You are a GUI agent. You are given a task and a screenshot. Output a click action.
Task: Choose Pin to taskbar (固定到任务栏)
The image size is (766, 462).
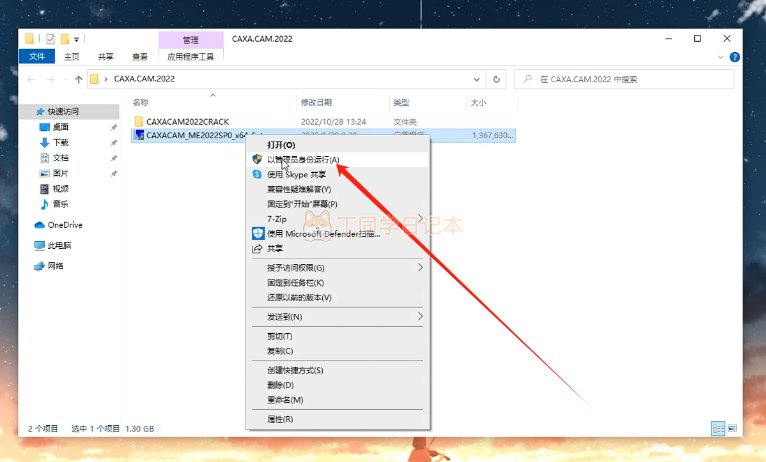click(338, 283)
